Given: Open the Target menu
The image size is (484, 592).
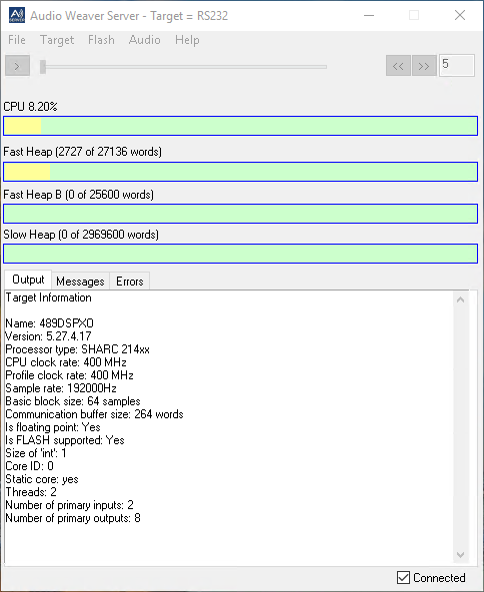Looking at the screenshot, I should pyautogui.click(x=57, y=40).
